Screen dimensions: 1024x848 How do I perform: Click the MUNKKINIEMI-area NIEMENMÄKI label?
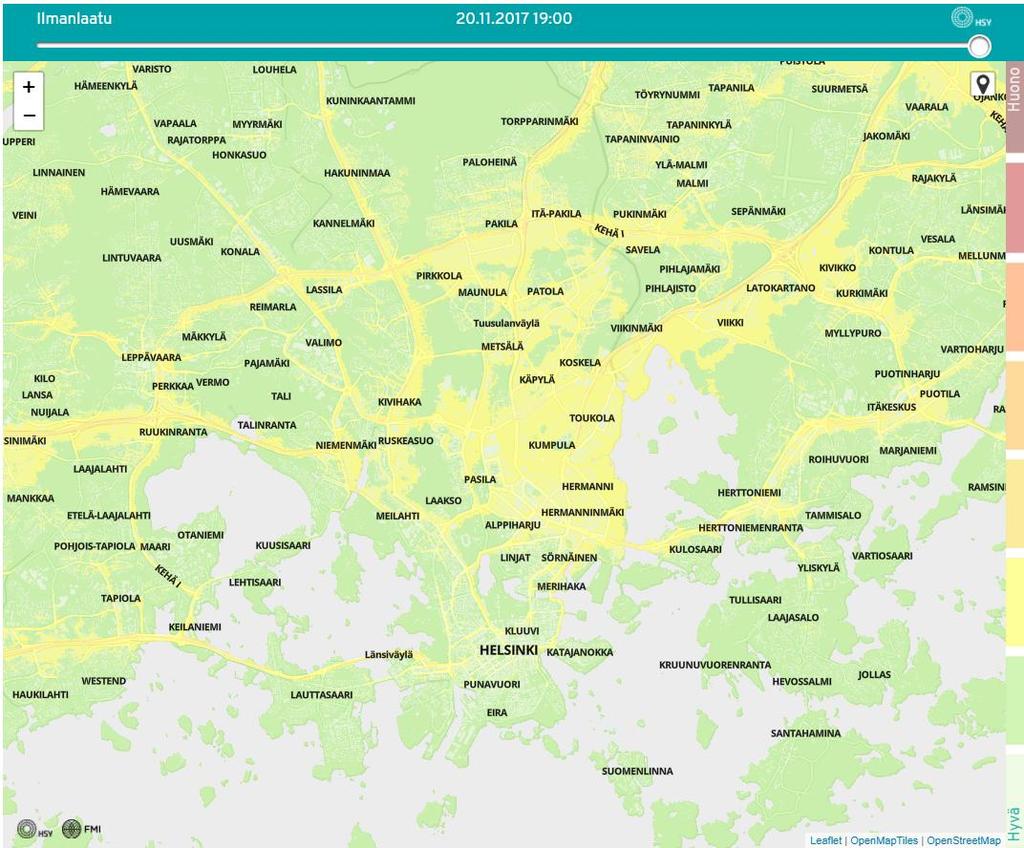click(345, 446)
